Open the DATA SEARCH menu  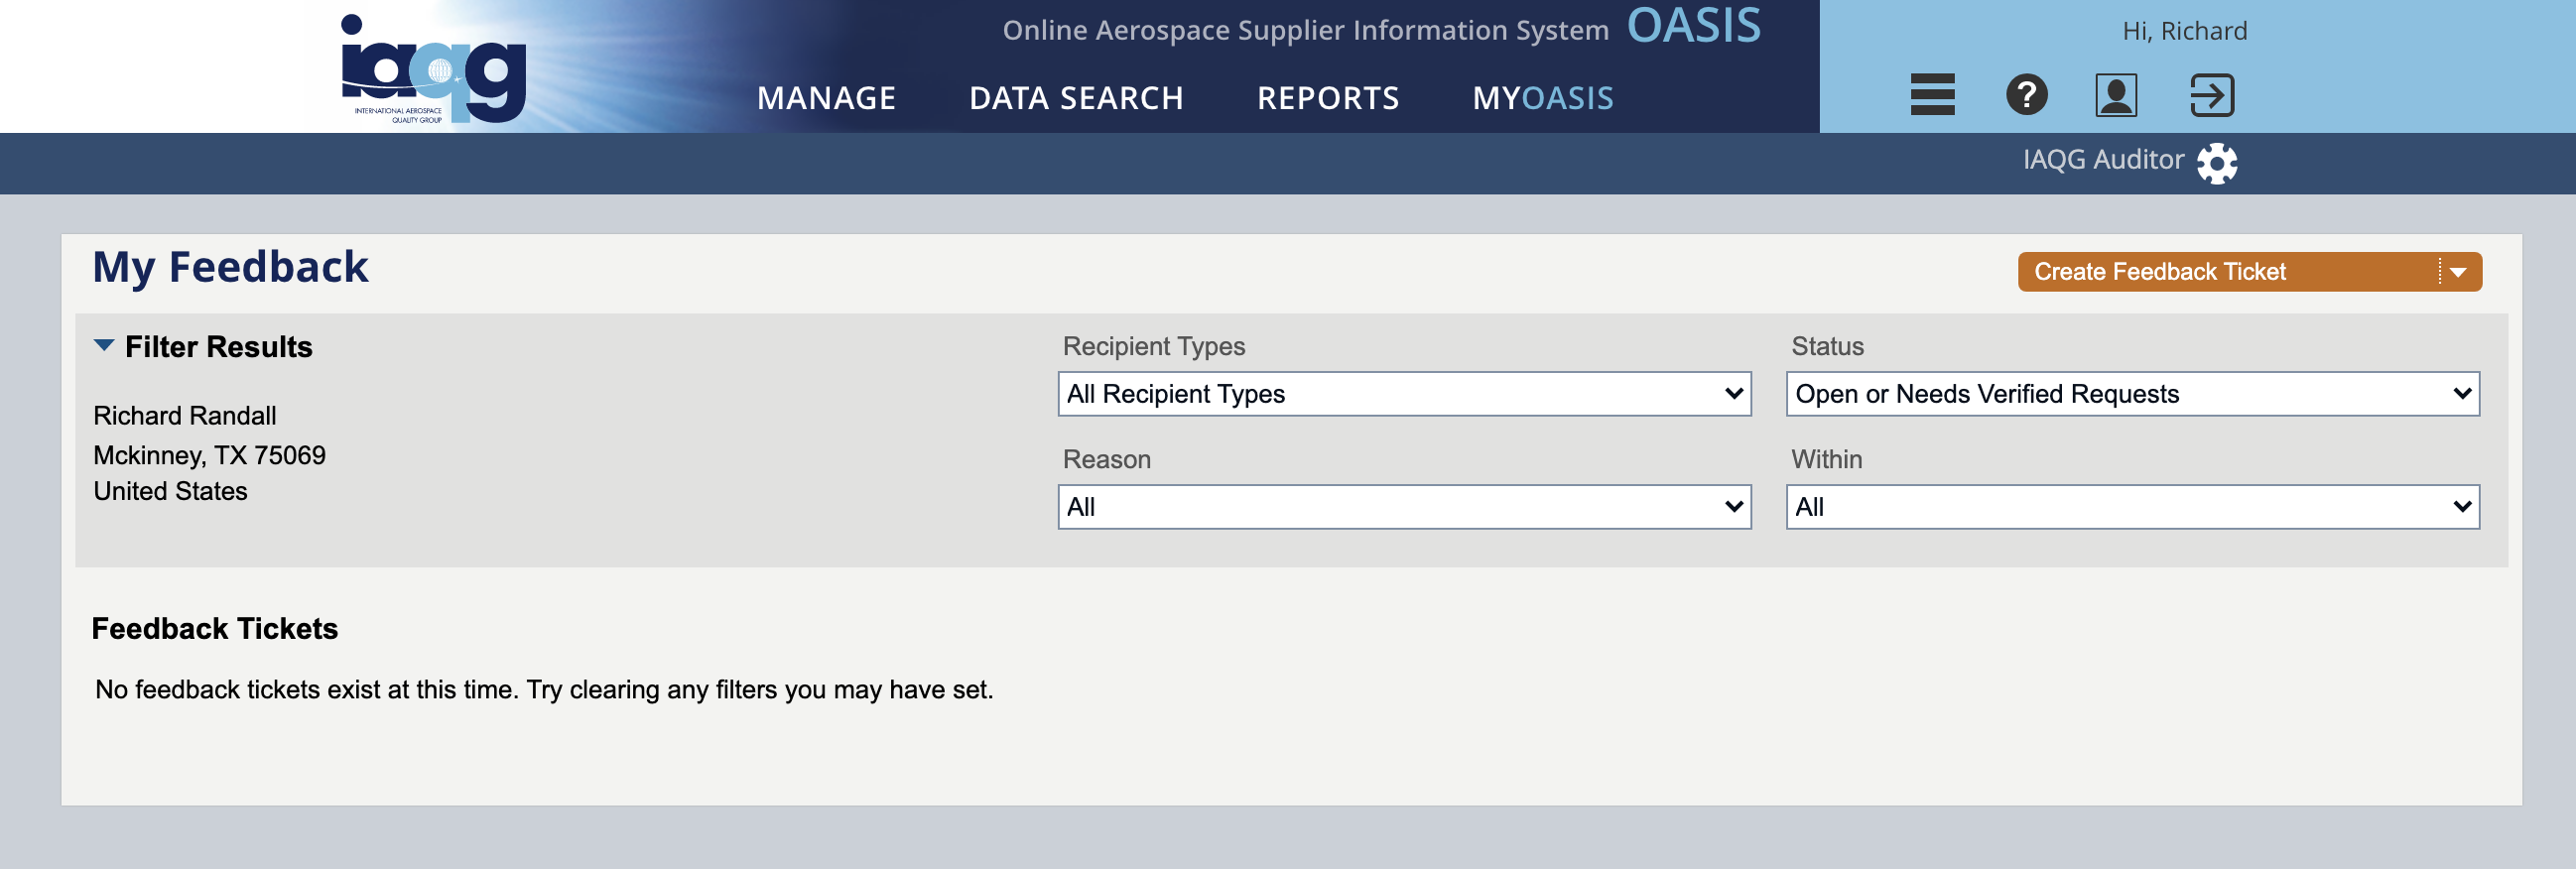1076,98
